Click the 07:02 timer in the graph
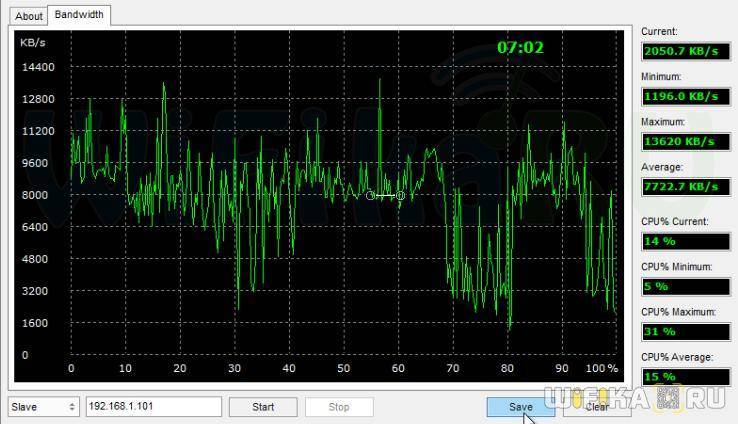 point(520,48)
